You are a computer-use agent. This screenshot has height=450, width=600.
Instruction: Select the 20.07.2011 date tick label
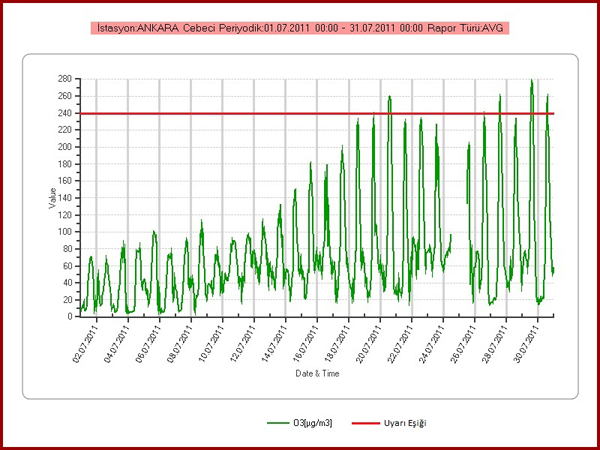(x=368, y=341)
